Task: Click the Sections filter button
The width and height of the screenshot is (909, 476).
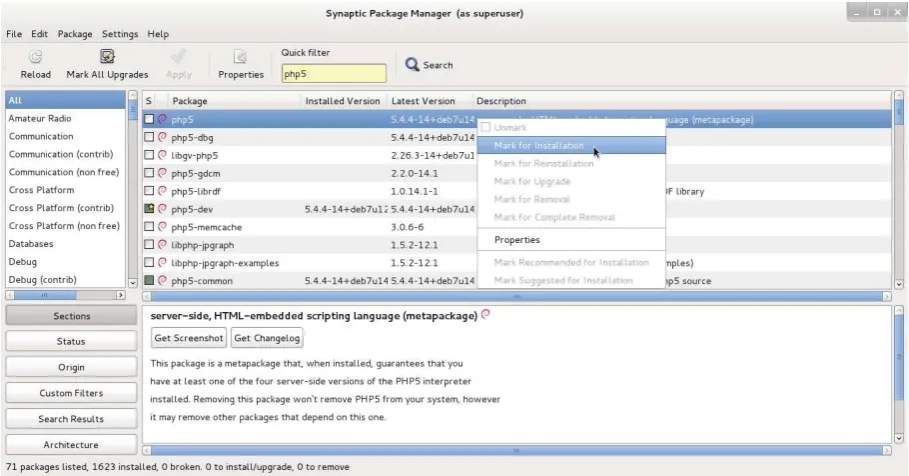Action: (x=71, y=316)
